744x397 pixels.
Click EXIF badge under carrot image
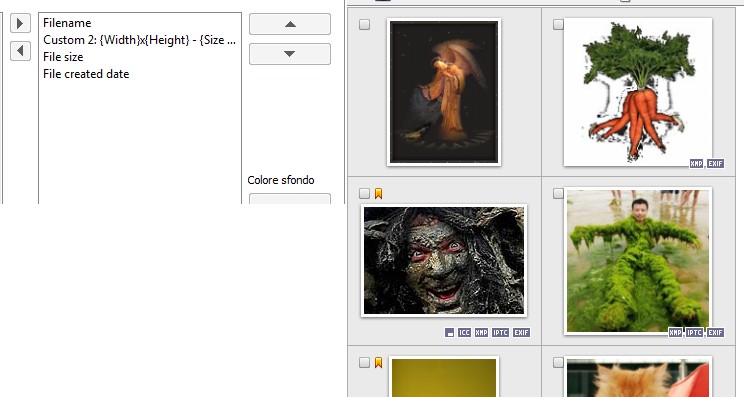point(715,164)
